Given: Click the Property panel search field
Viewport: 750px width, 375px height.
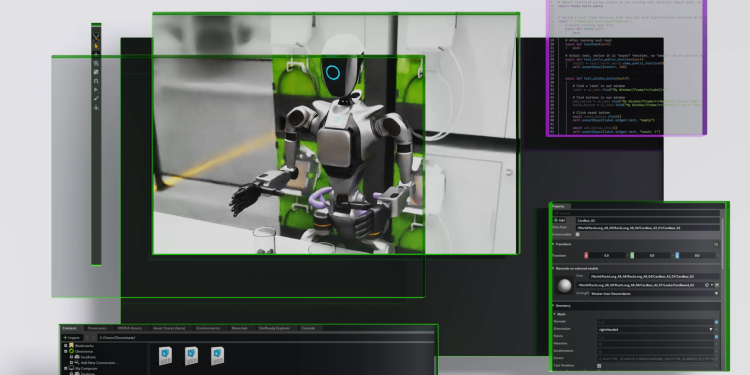Looking at the screenshot, I should pyautogui.click(x=636, y=213).
